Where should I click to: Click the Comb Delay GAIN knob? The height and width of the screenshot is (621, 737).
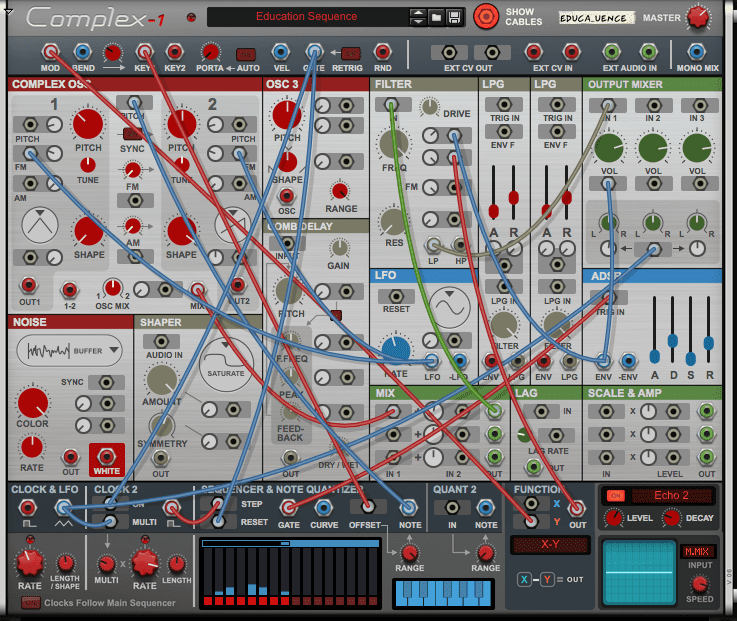[338, 248]
